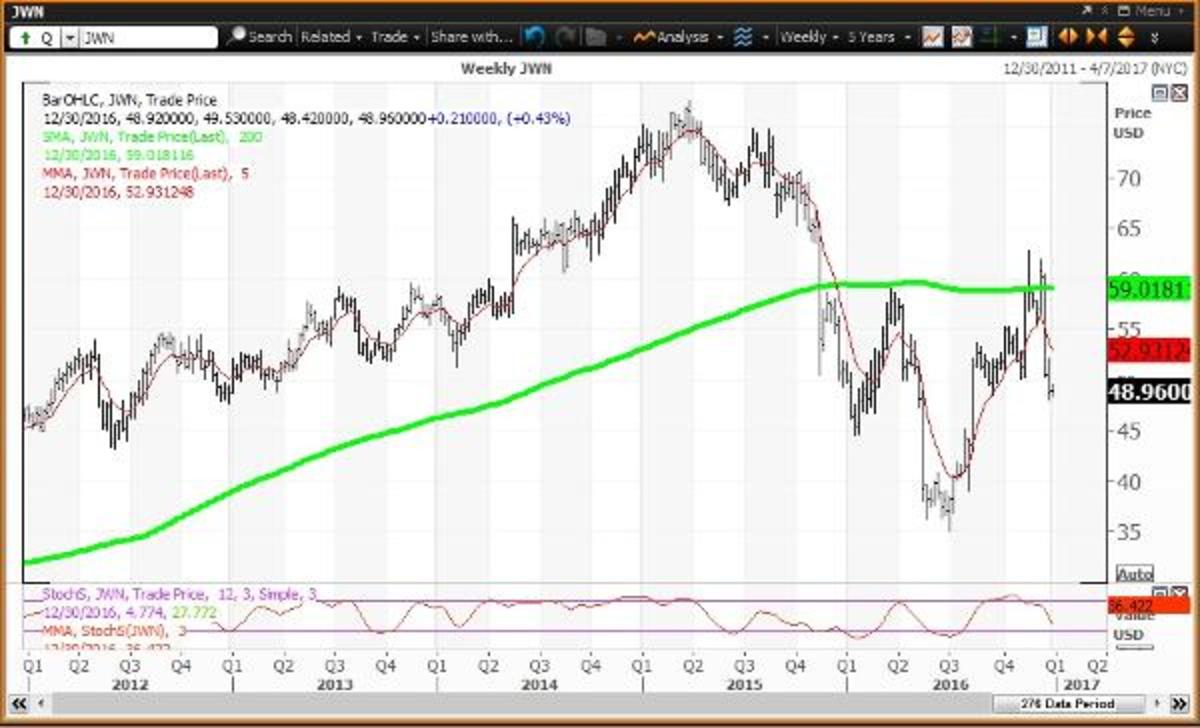
Task: Click the line chart style icon
Action: pos(932,37)
